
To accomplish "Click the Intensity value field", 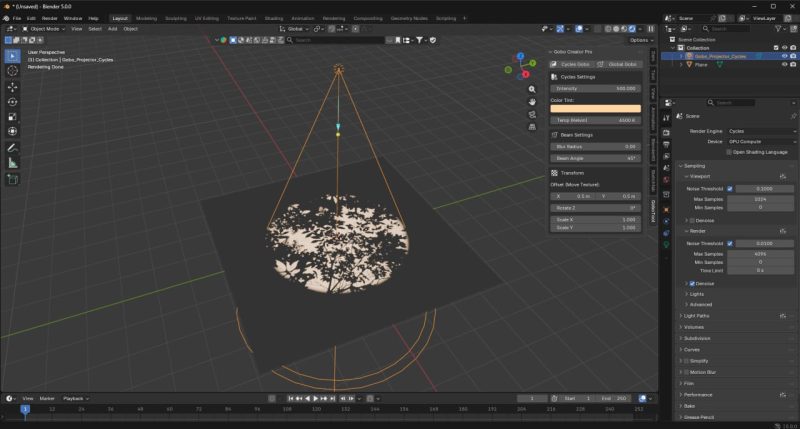I will (596, 88).
